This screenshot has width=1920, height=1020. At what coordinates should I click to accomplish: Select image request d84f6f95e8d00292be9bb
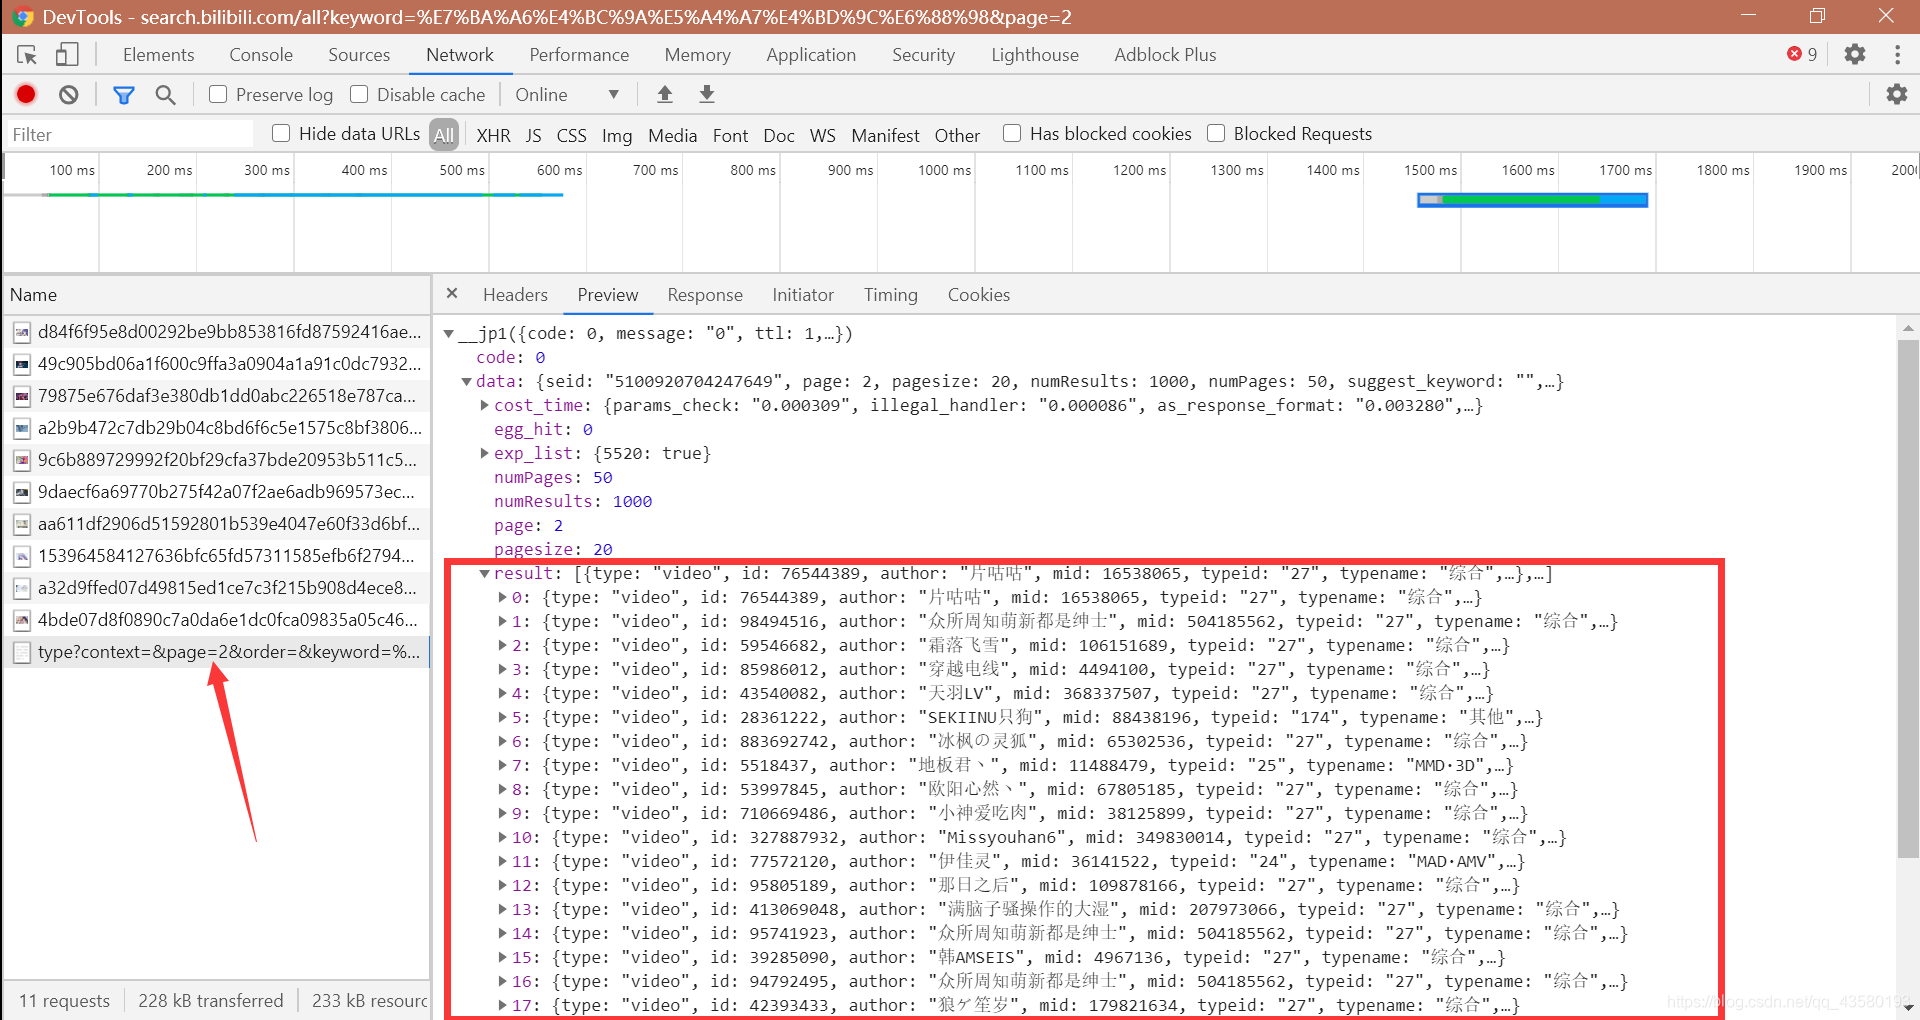[216, 332]
